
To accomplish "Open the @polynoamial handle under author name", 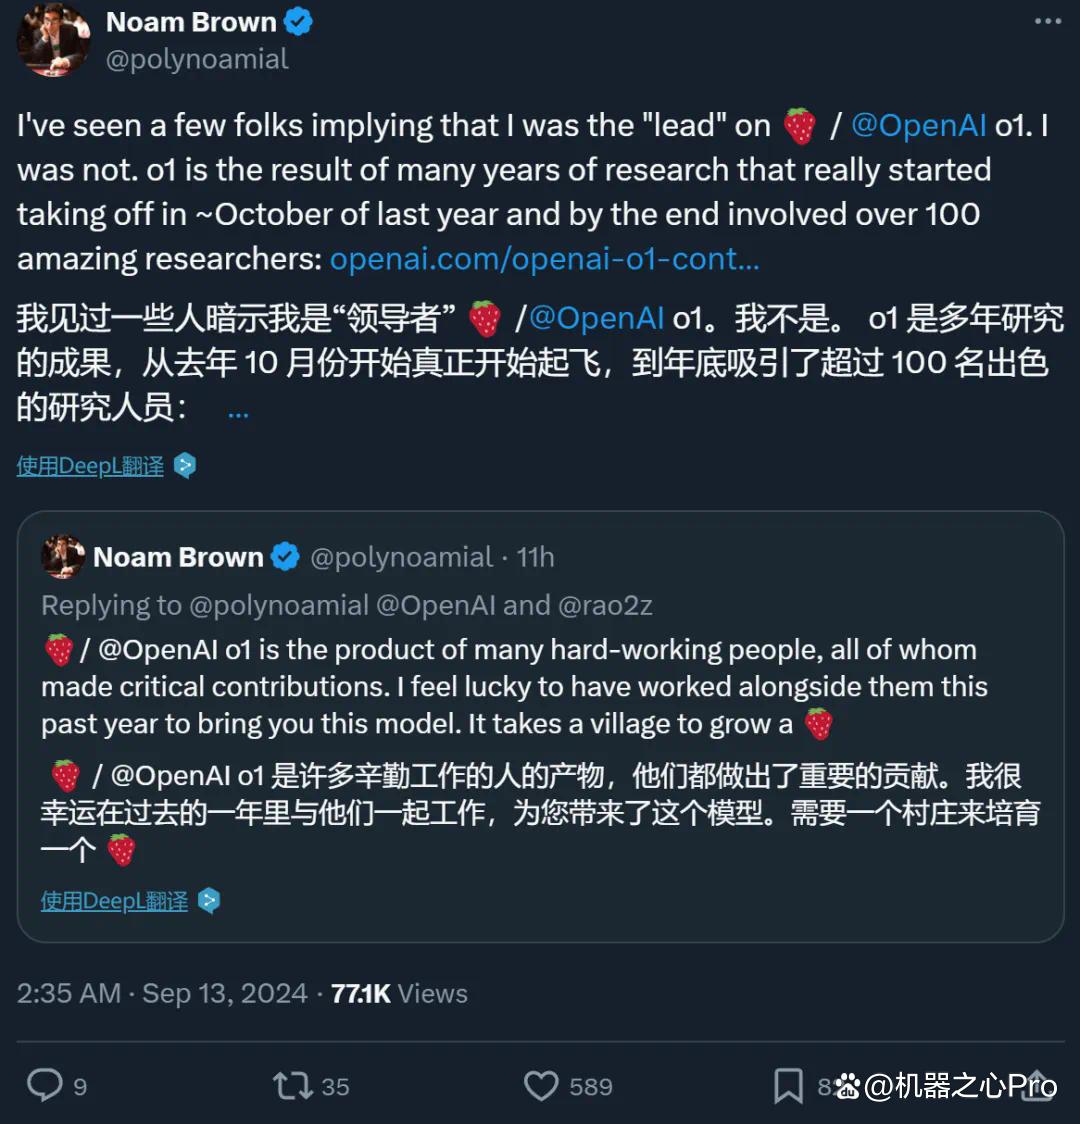I will click(197, 59).
